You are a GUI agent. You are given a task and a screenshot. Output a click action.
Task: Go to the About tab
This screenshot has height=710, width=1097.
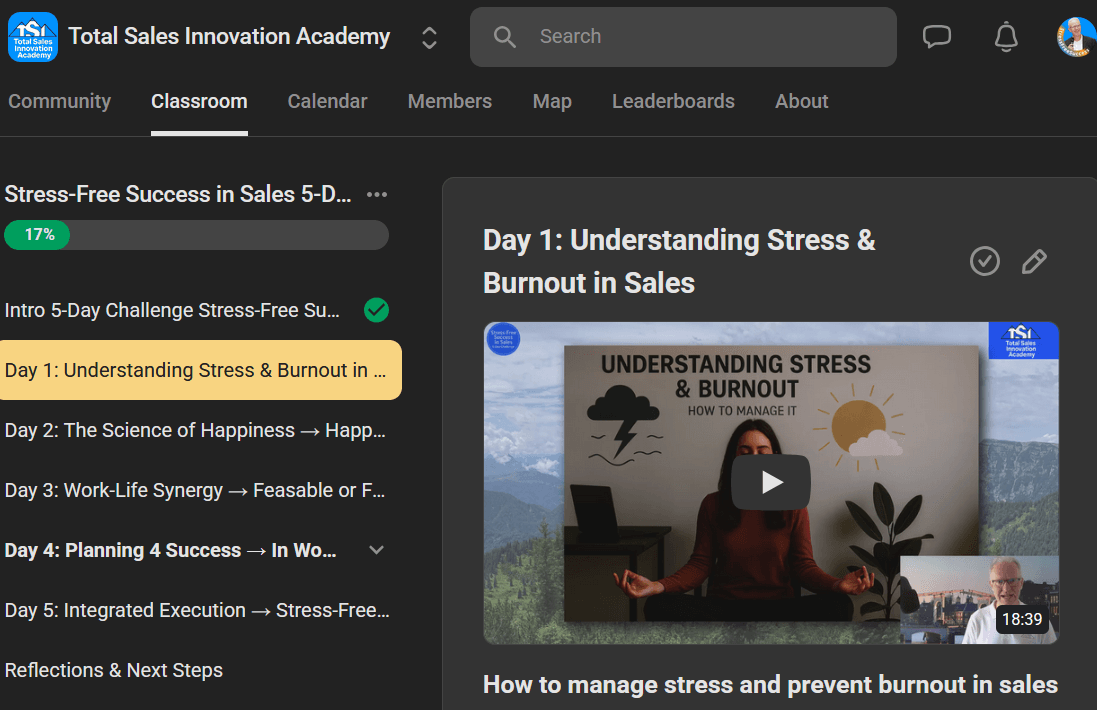coord(802,101)
